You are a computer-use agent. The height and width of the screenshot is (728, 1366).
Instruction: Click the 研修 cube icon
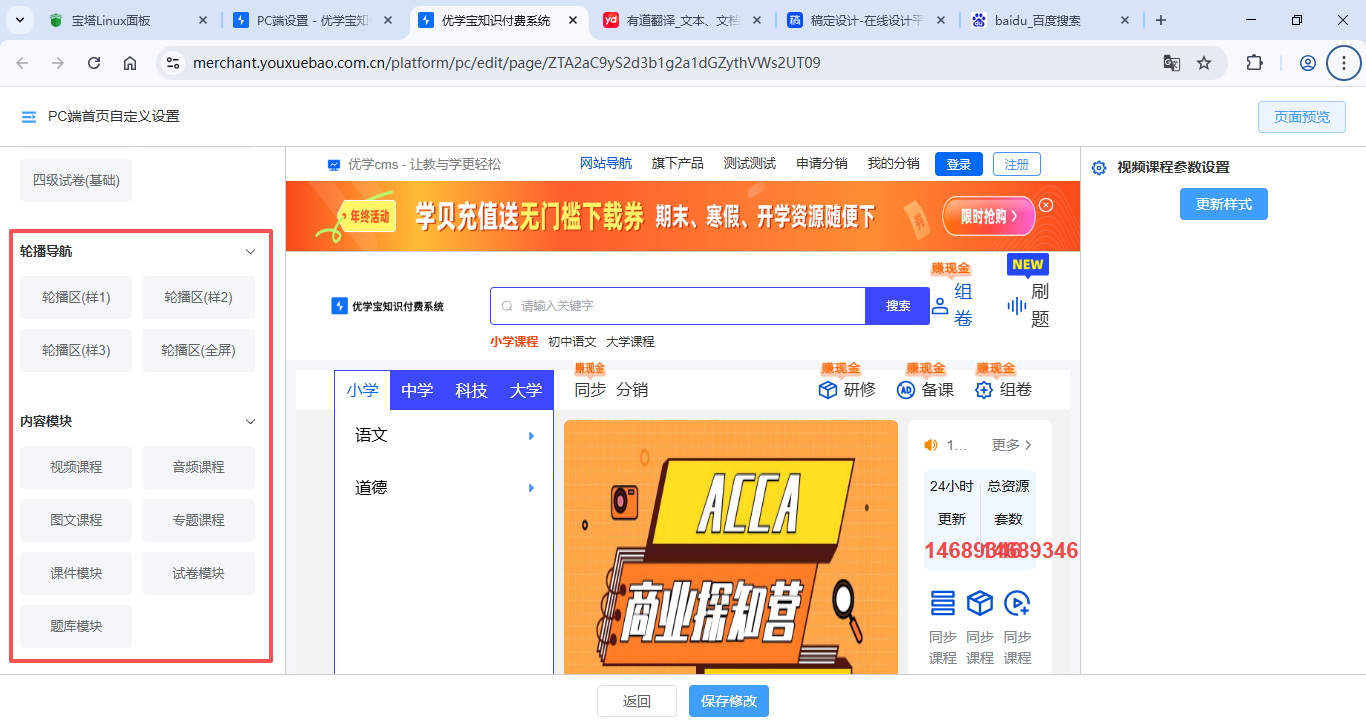pos(827,390)
